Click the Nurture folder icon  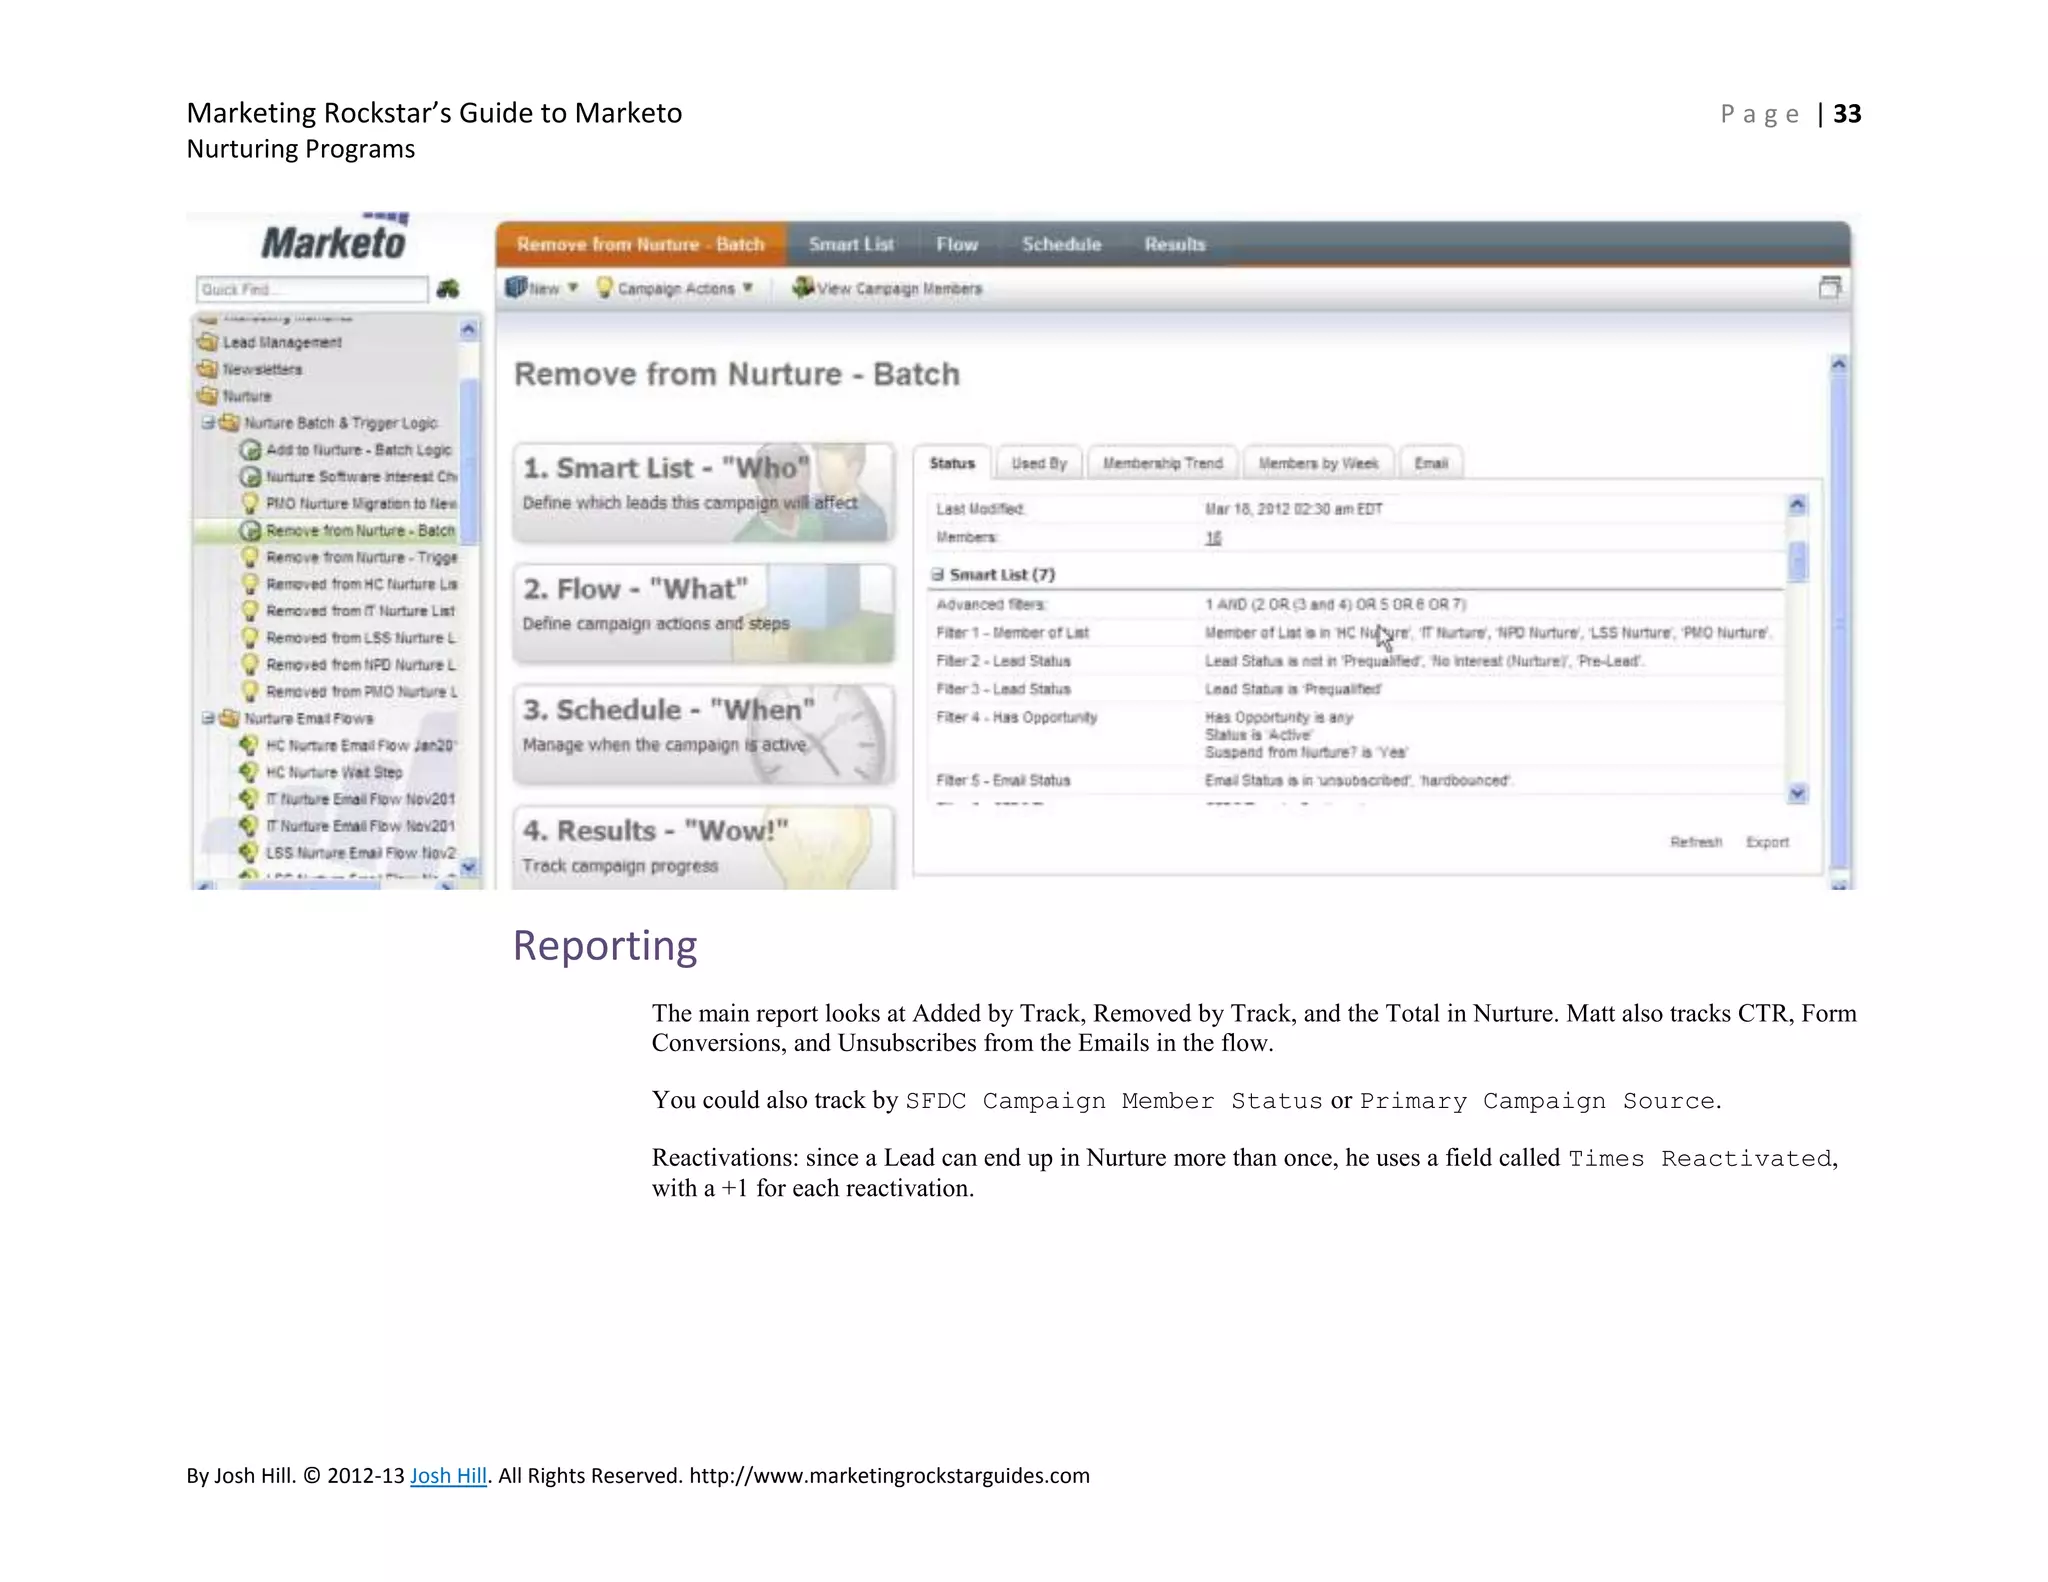tap(208, 396)
